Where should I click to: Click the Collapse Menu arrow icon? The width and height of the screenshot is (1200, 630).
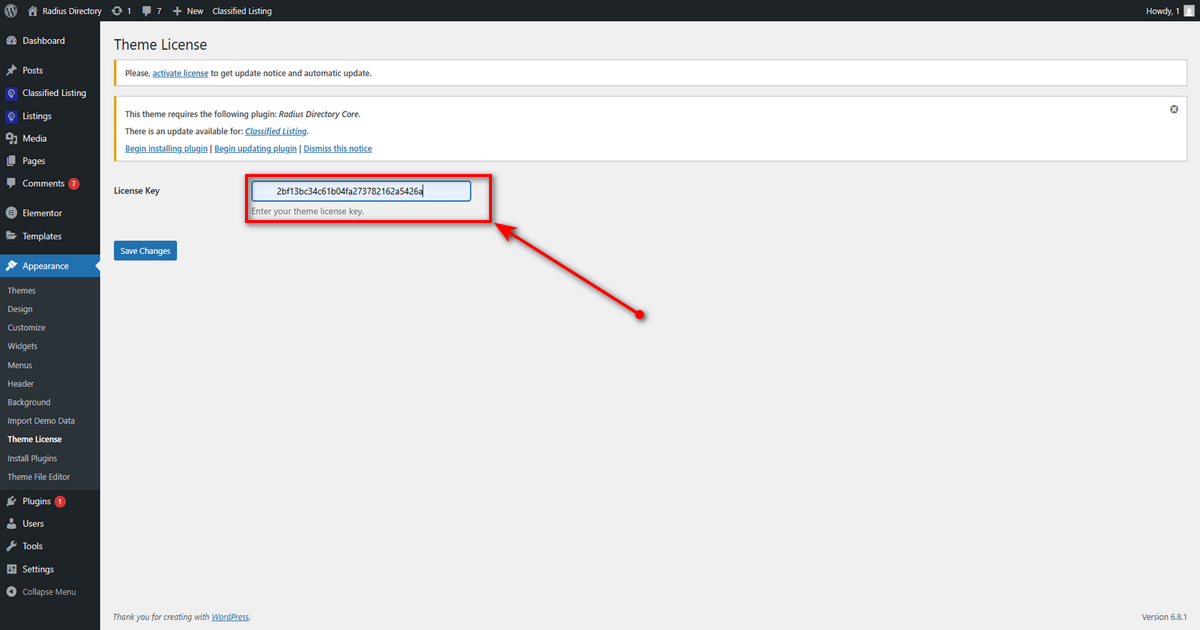[x=11, y=592]
